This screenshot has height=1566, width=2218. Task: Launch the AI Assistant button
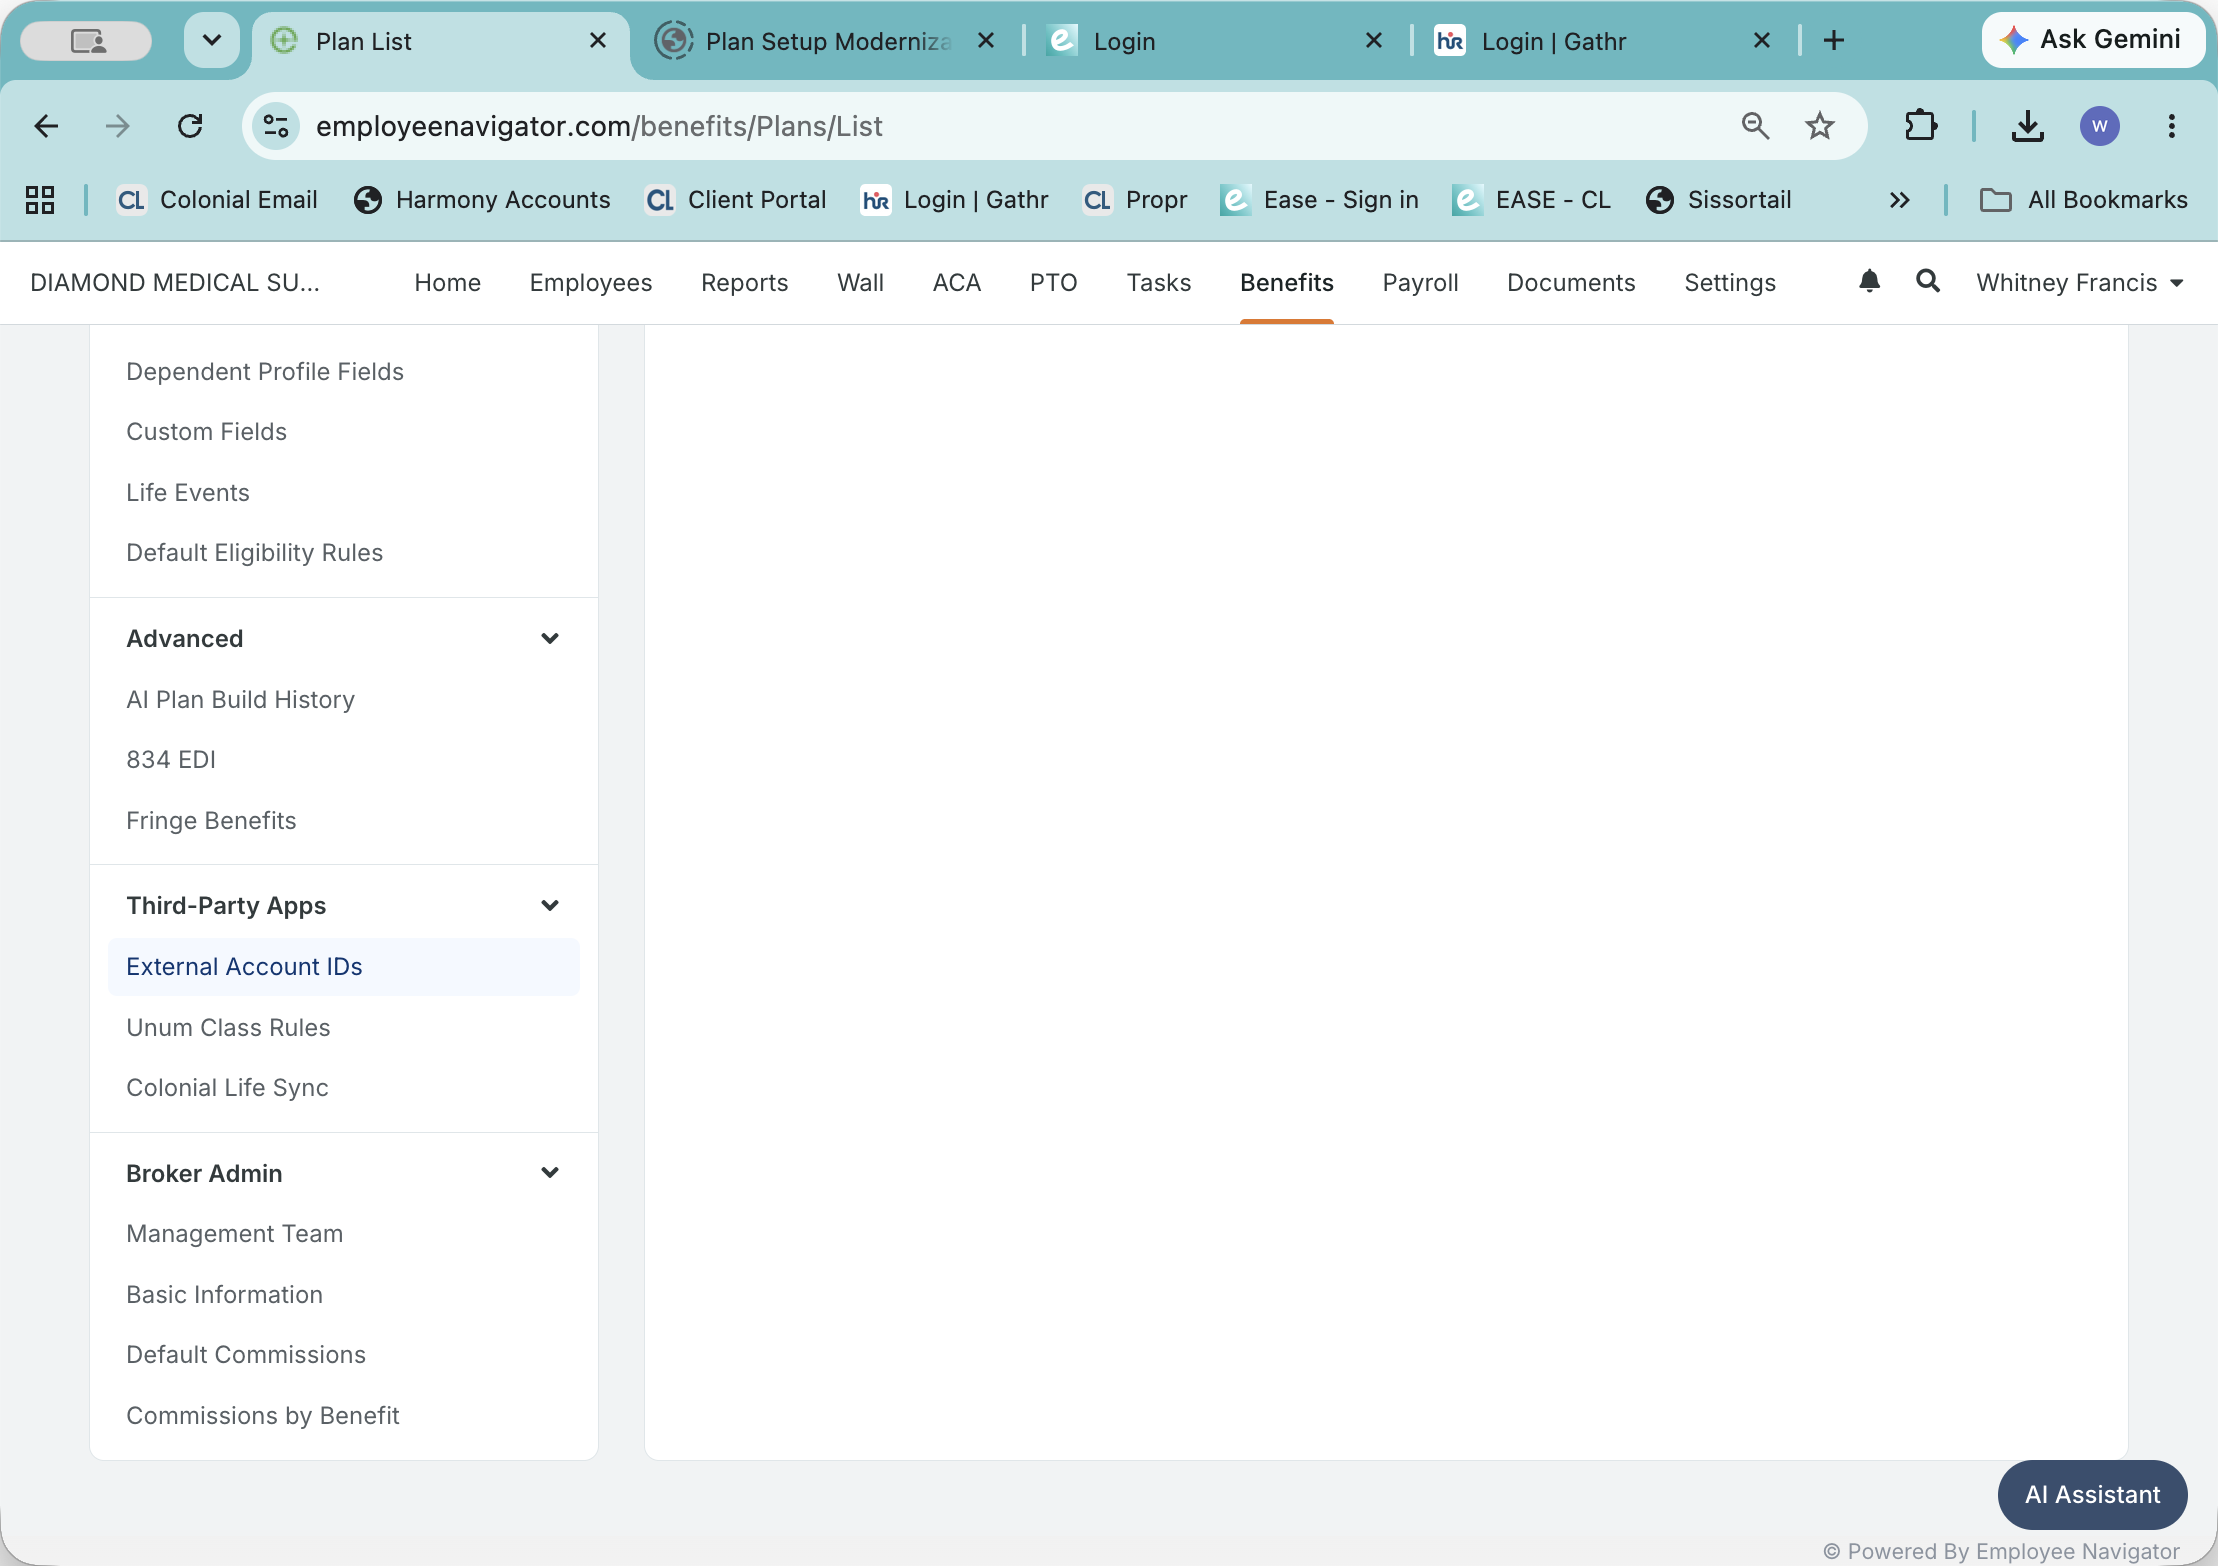[x=2092, y=1495]
